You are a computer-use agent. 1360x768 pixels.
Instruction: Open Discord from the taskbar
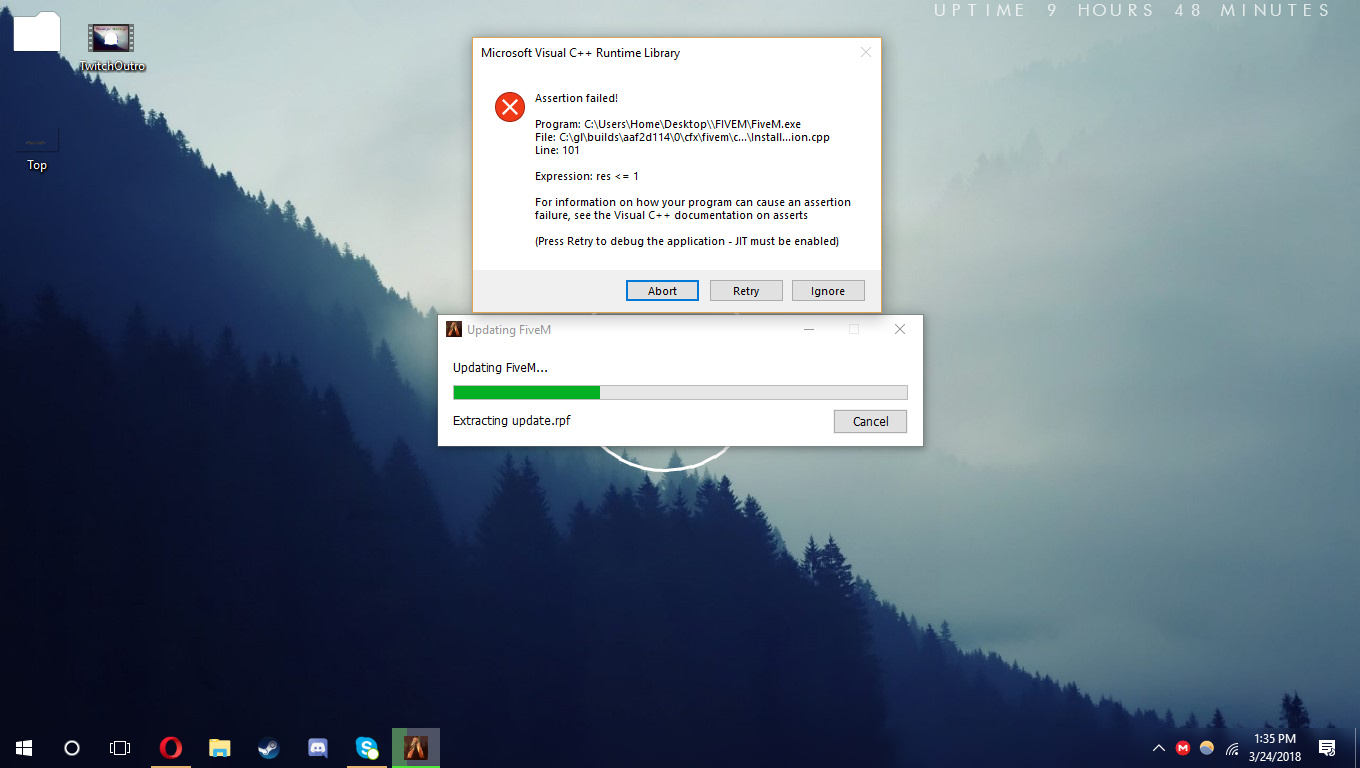pyautogui.click(x=318, y=747)
